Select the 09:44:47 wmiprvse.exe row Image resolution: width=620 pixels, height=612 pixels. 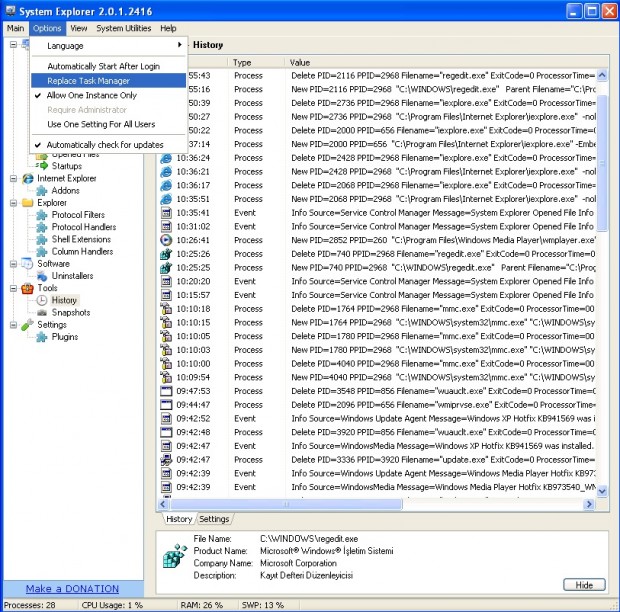point(378,405)
